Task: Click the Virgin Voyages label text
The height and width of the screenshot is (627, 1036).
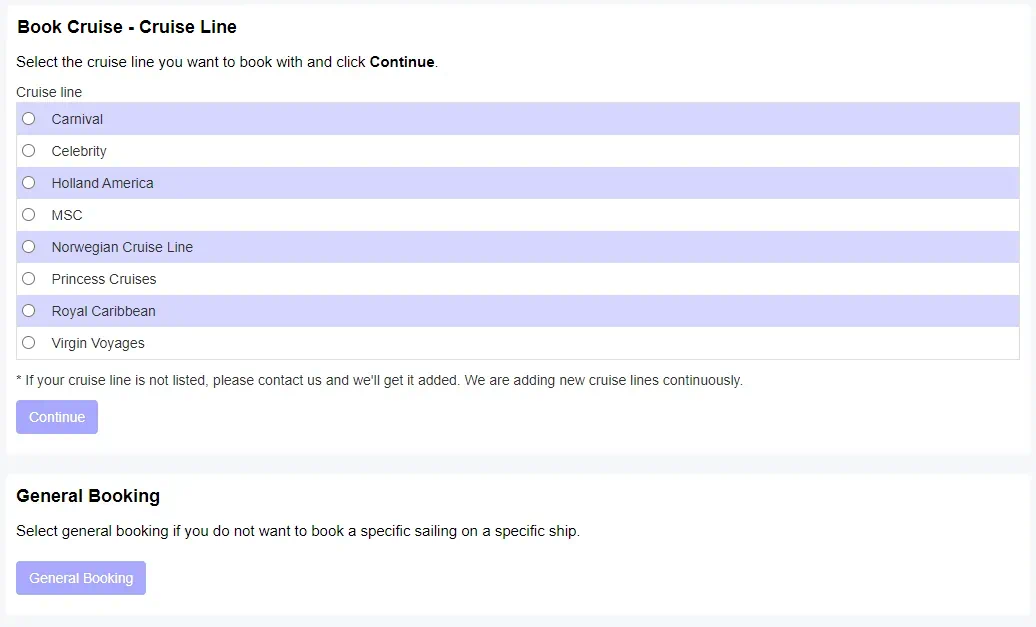Action: 98,343
